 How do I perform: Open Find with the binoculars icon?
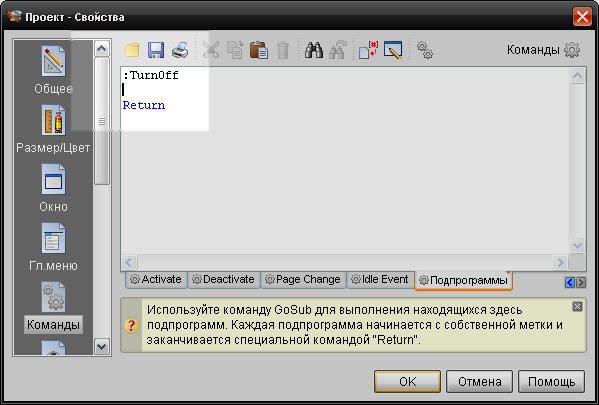pos(314,50)
